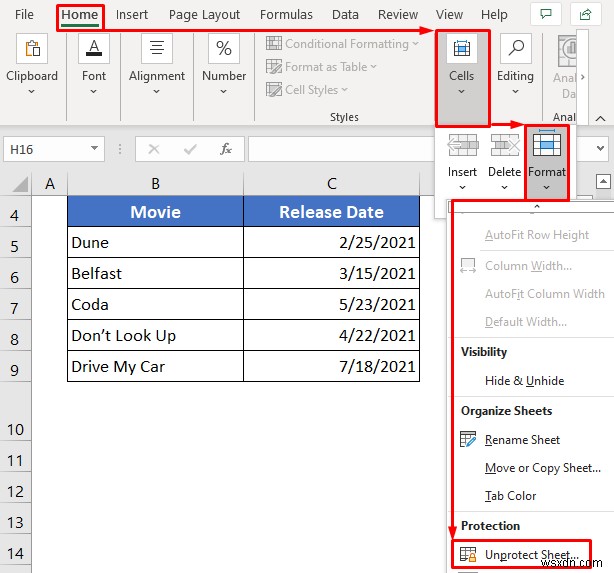
Task: Select the Home tab
Action: tap(80, 15)
